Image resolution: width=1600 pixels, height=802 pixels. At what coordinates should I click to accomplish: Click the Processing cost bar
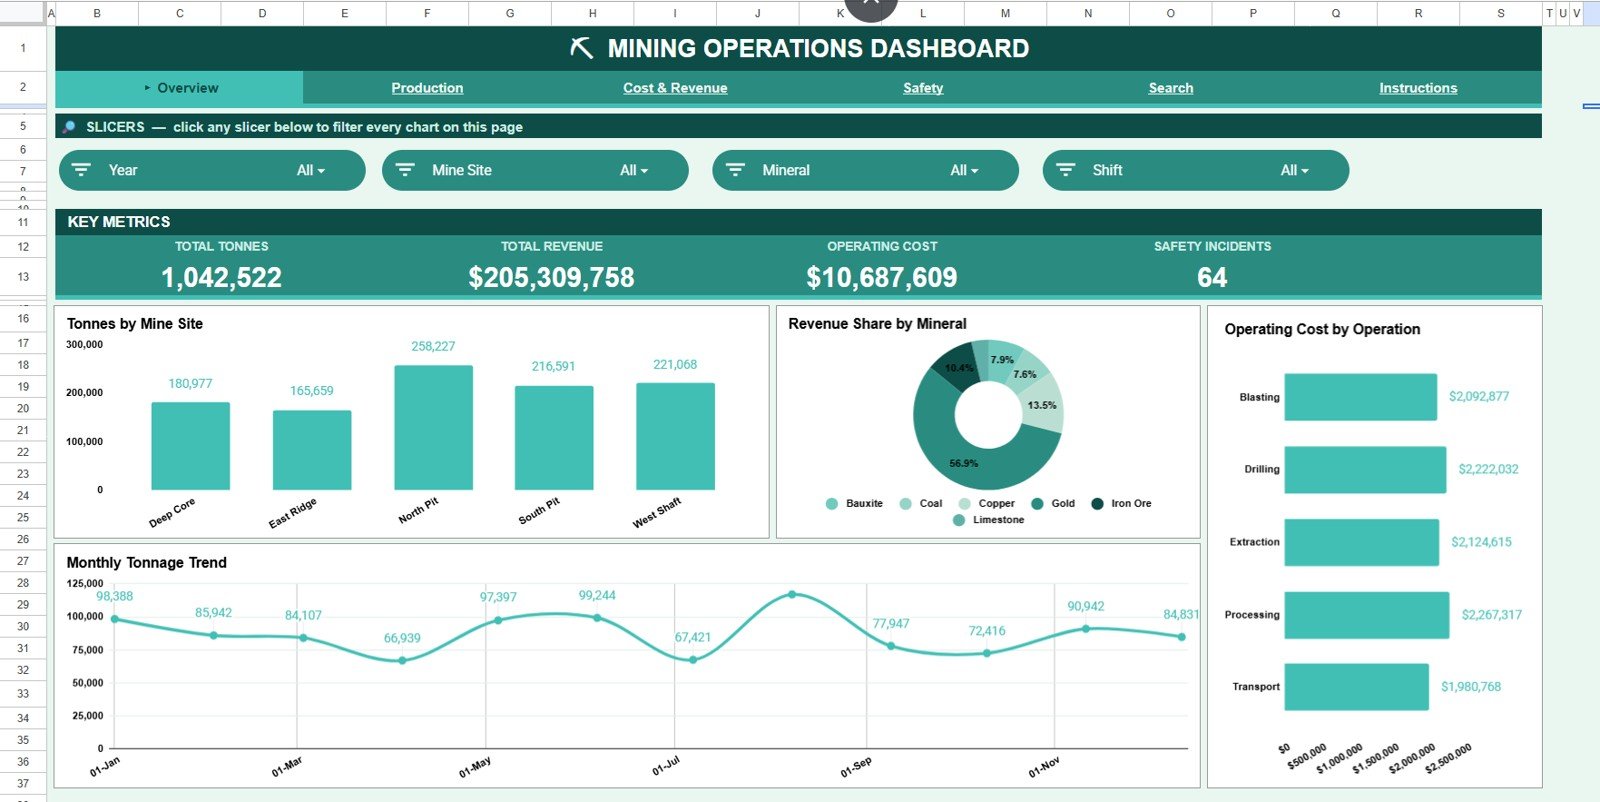point(1367,615)
